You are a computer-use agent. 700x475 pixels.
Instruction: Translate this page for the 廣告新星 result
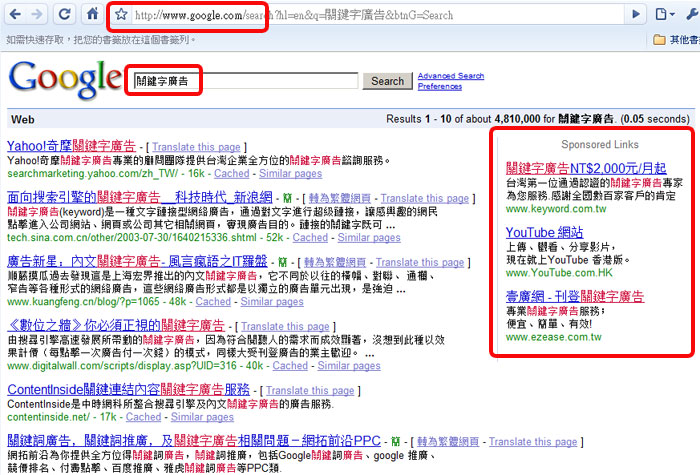420,262
